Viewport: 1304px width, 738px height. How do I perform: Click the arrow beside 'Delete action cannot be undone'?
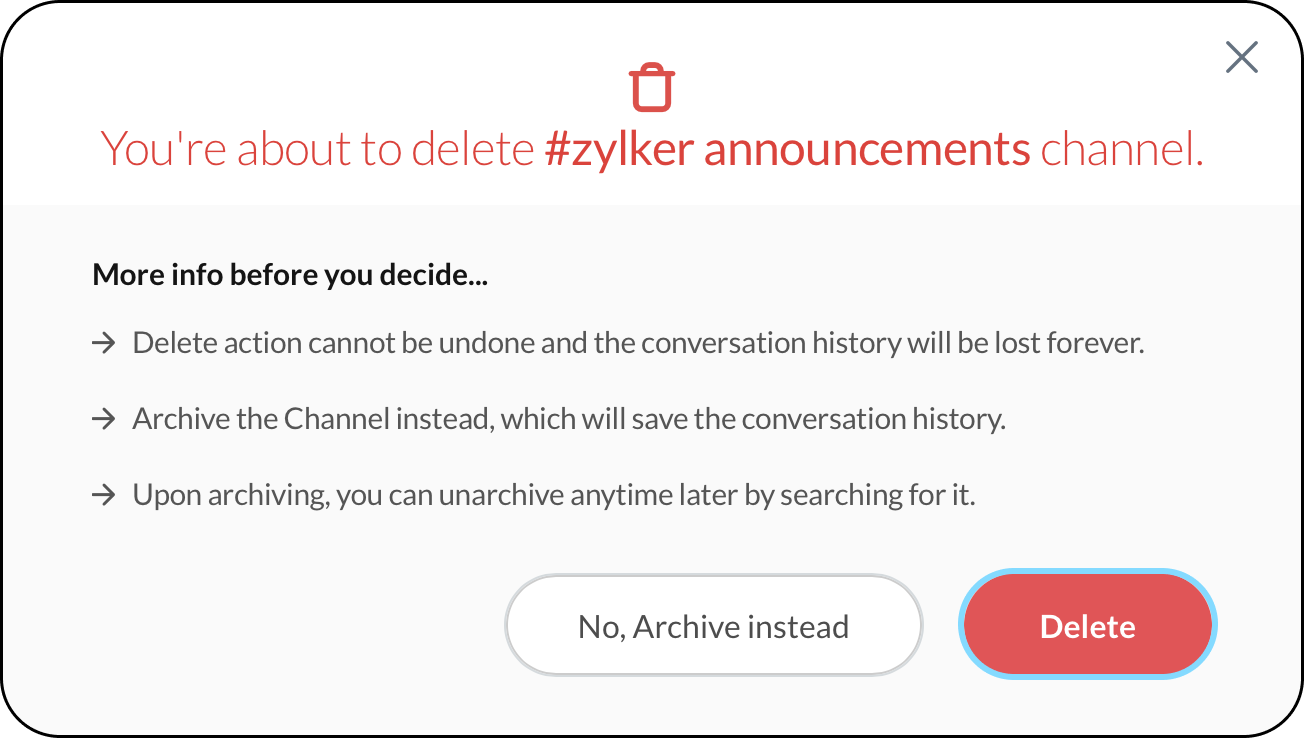(104, 343)
